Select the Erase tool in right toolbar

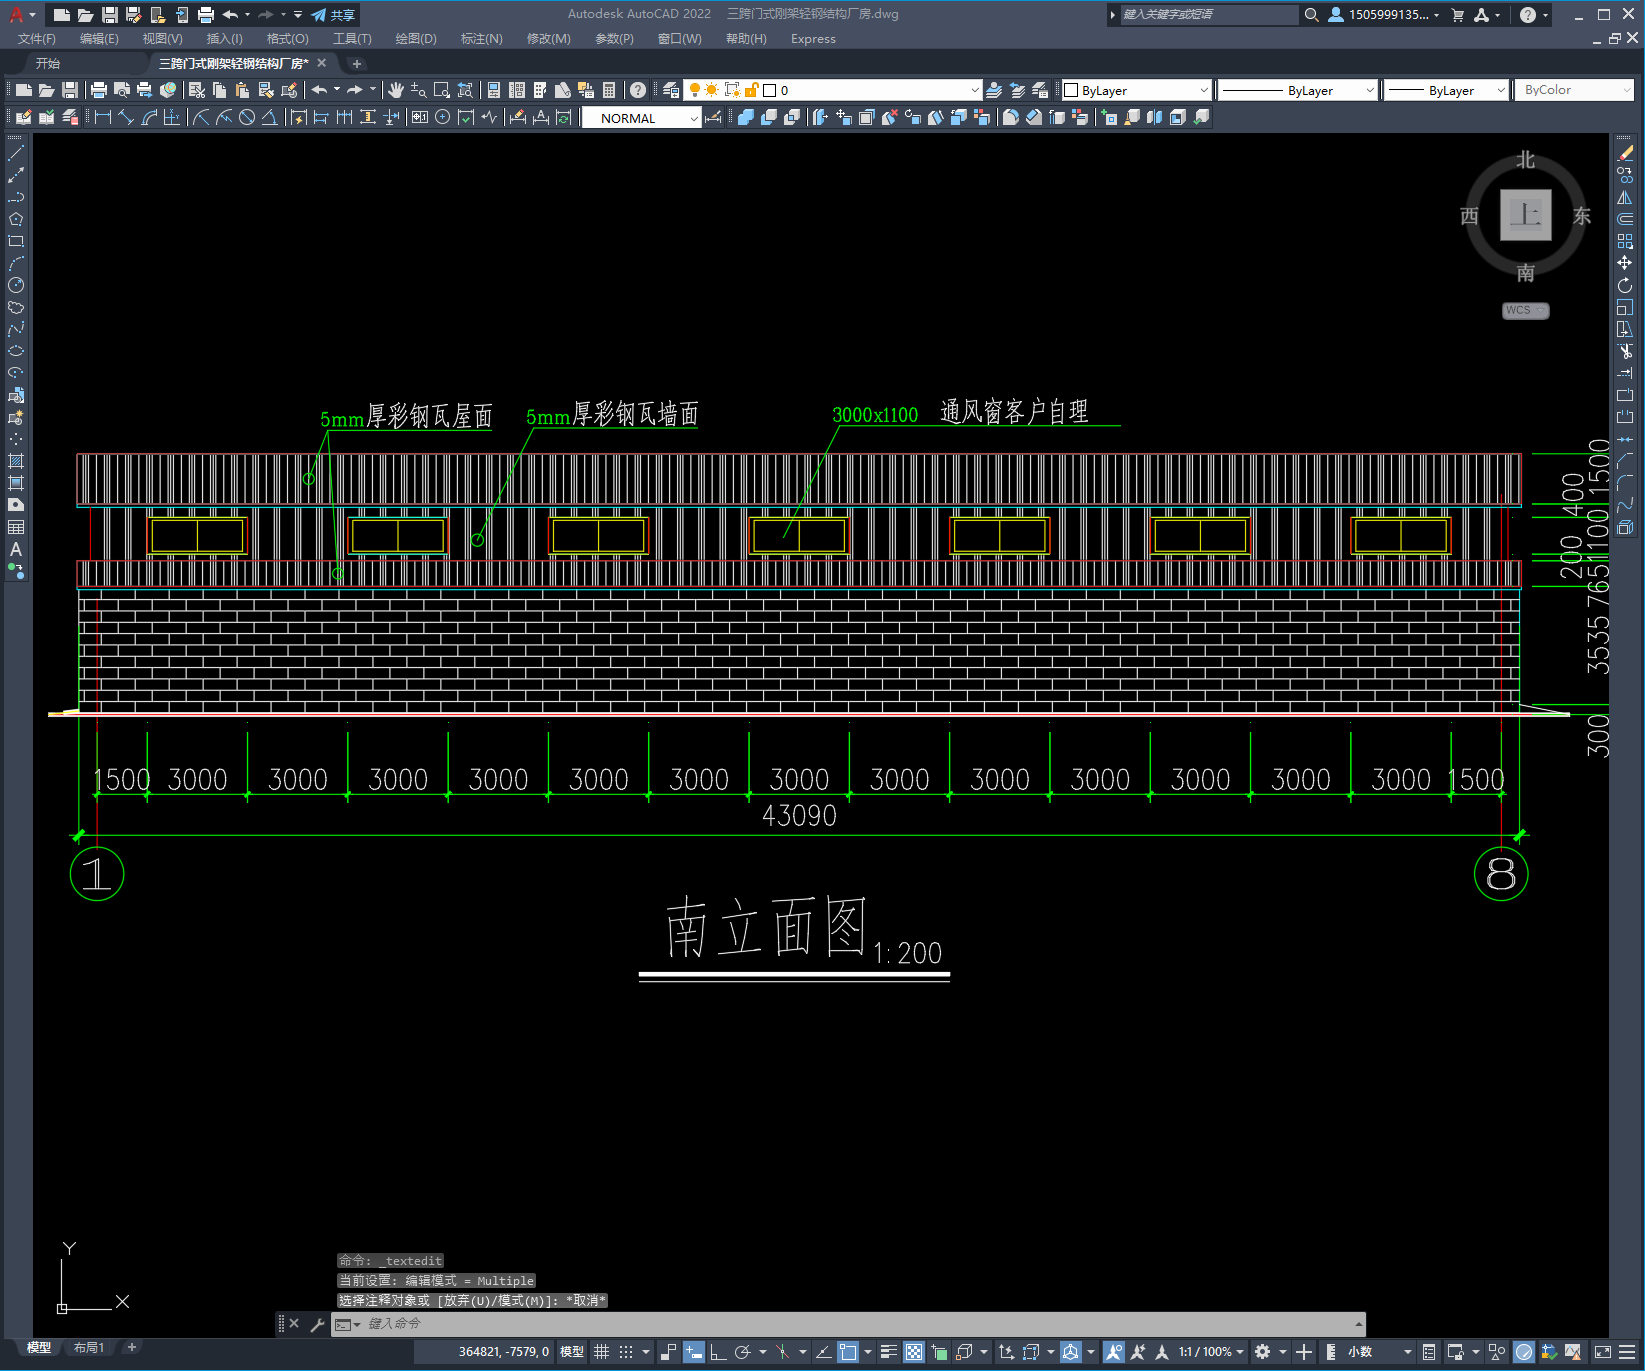1625,153
